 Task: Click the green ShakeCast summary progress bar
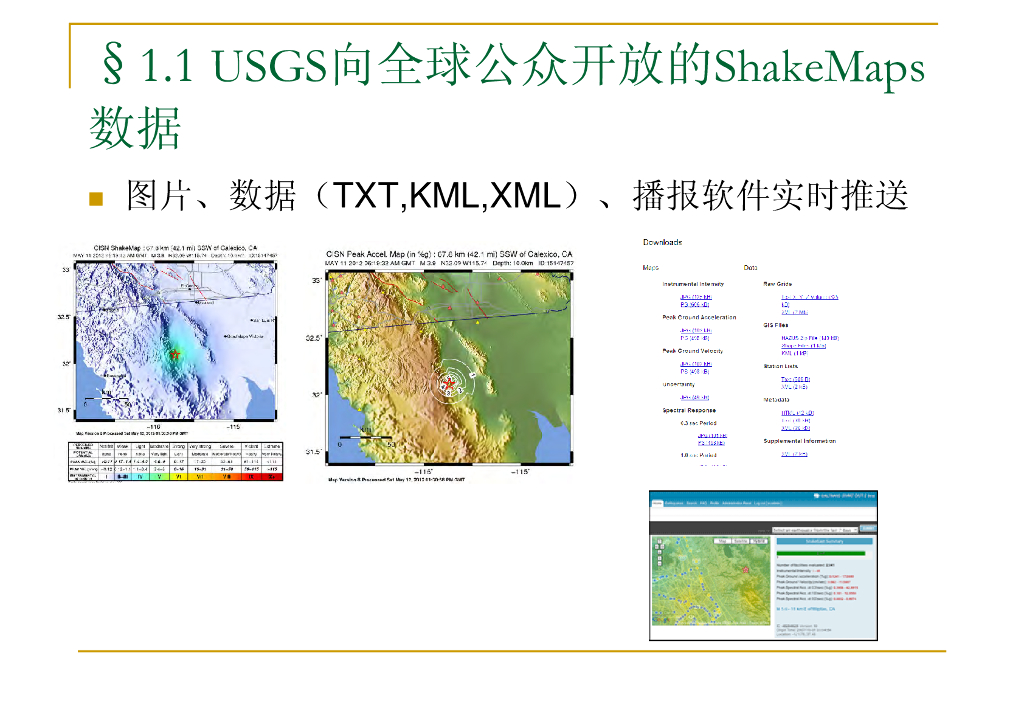(821, 554)
